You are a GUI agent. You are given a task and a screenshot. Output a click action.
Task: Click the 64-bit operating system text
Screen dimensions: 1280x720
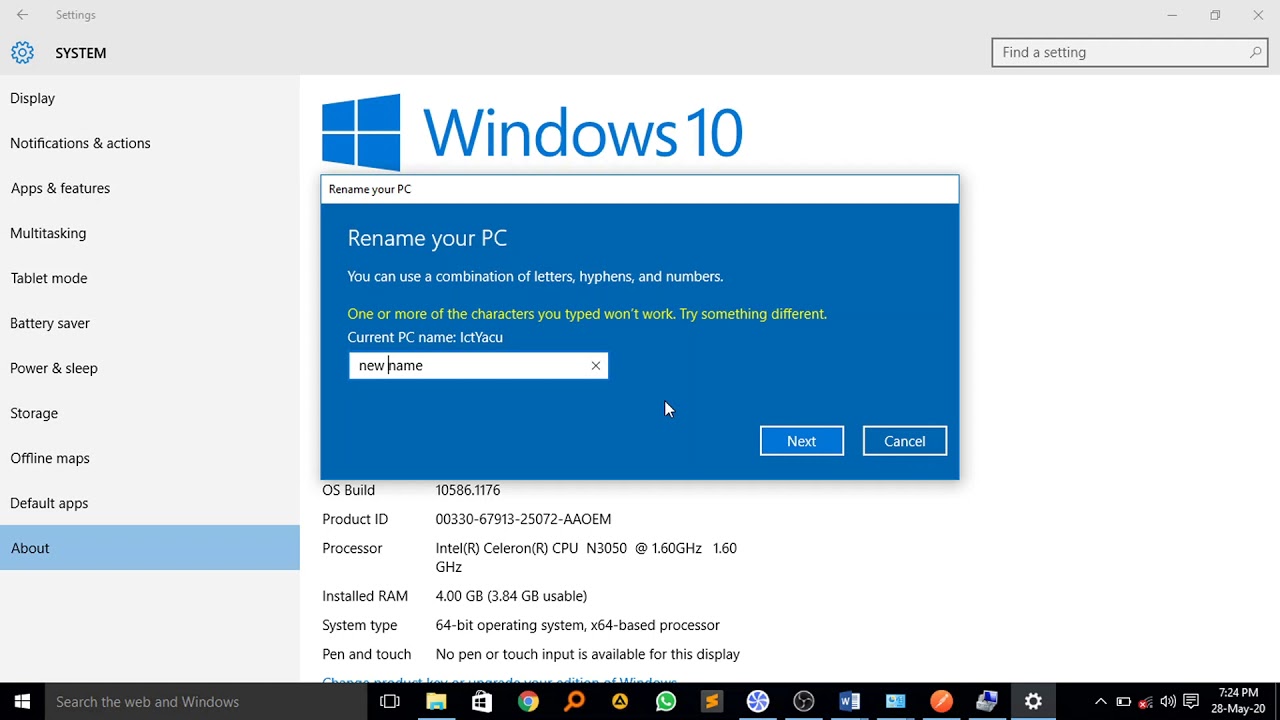point(578,625)
